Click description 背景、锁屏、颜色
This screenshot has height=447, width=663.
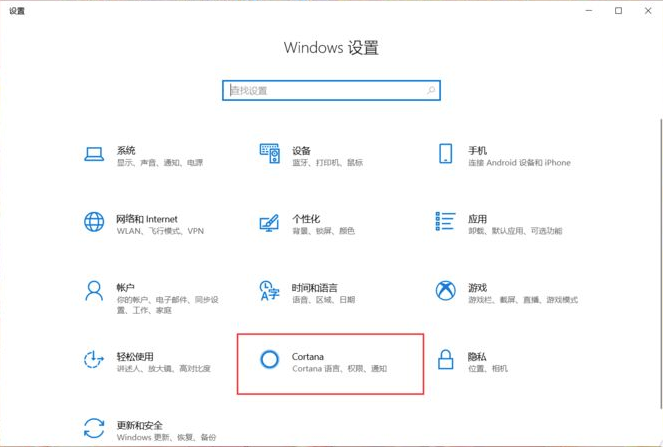[323, 231]
